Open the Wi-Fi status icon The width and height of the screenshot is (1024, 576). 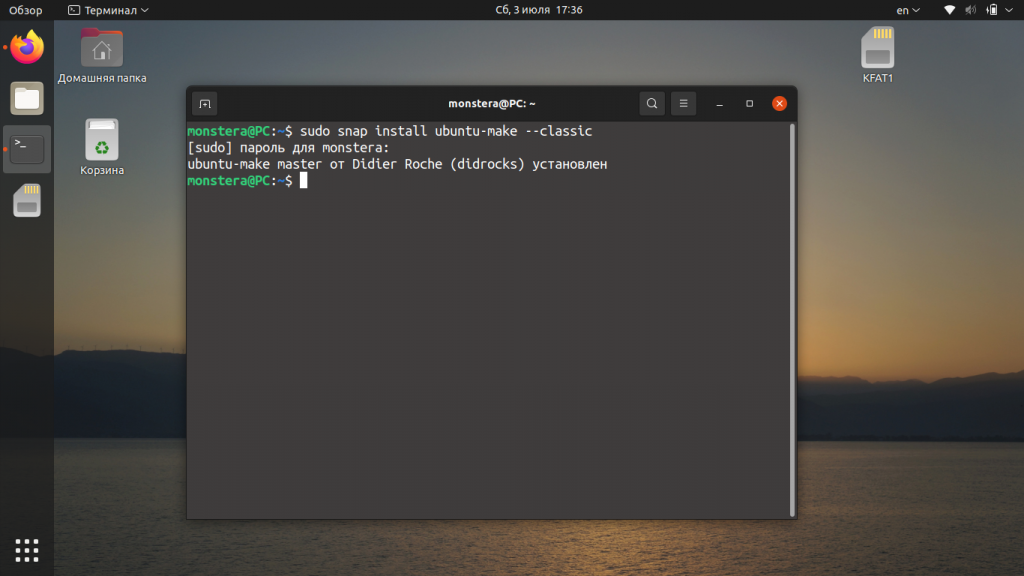(x=948, y=10)
